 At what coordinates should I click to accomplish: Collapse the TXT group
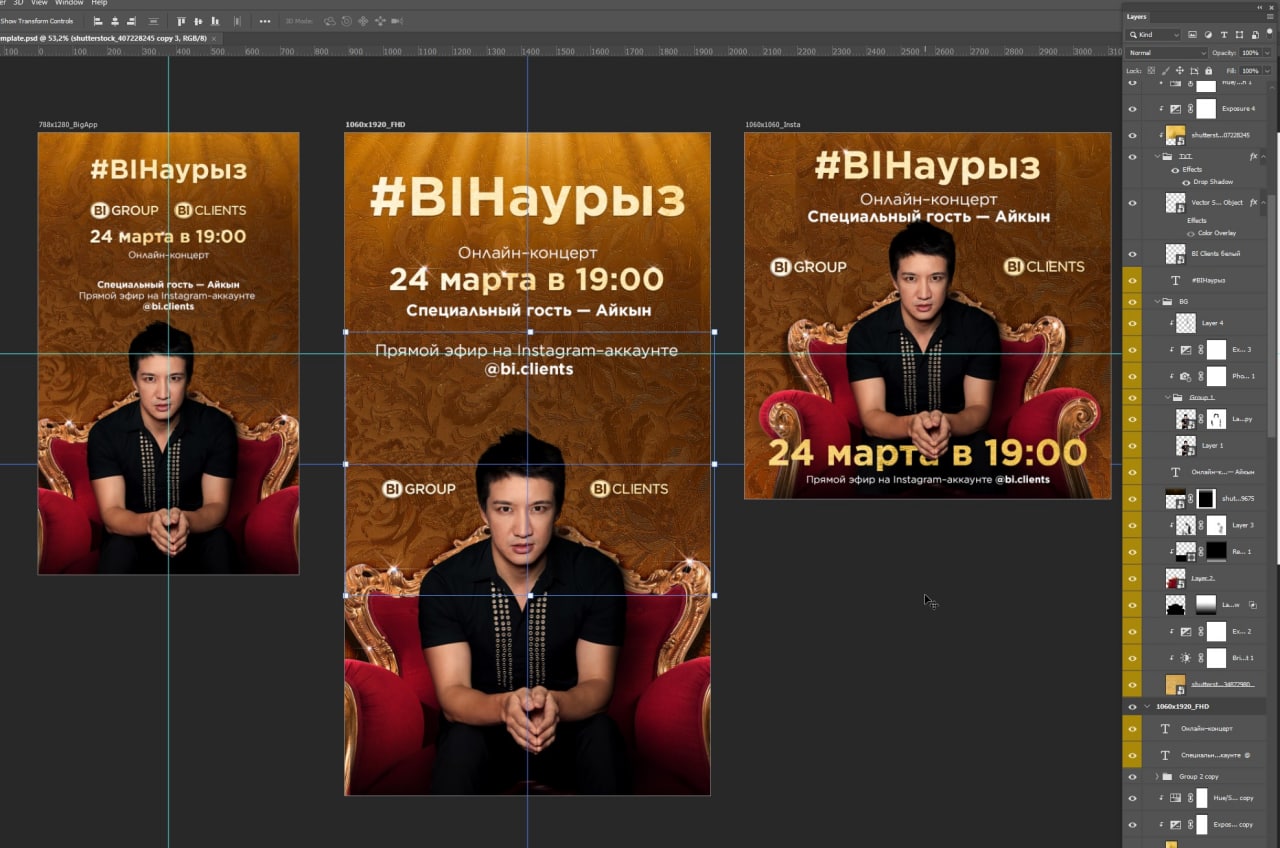pos(1158,157)
